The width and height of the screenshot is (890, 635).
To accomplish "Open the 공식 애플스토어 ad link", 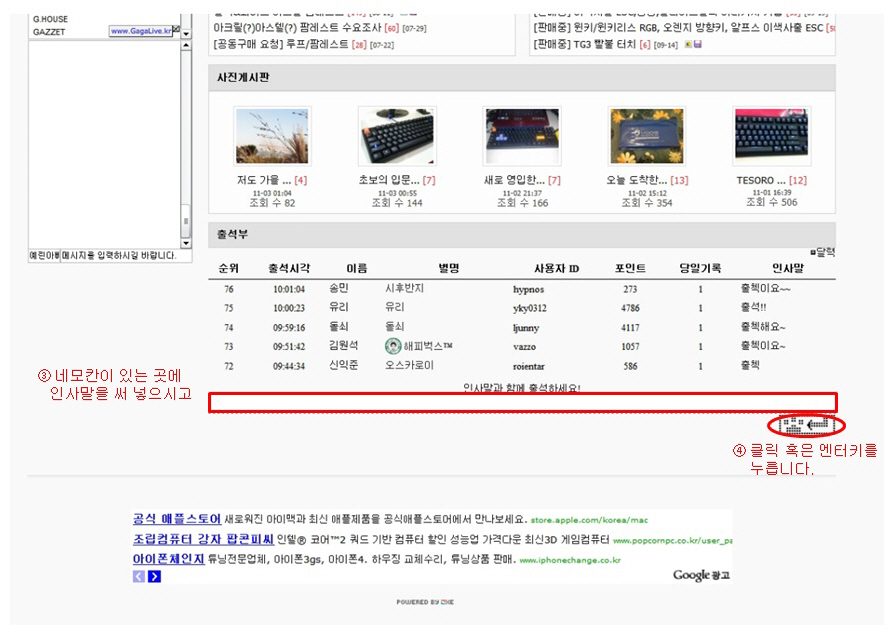I will (x=177, y=519).
